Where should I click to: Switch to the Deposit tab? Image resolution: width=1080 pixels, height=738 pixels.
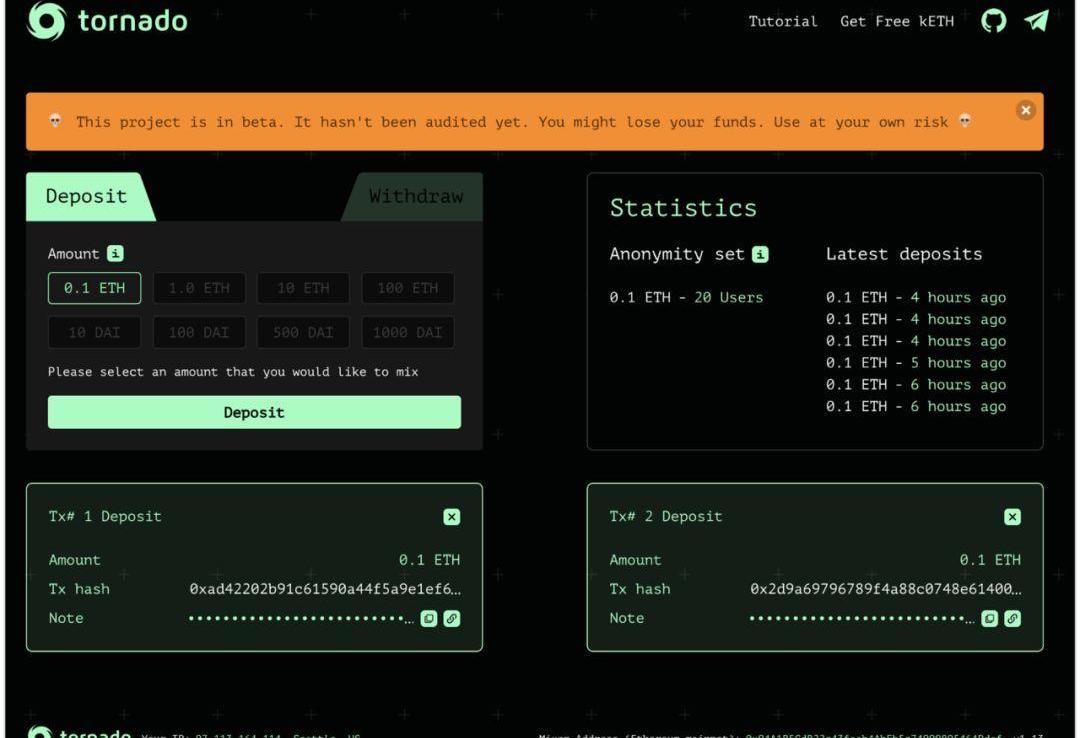click(x=87, y=197)
